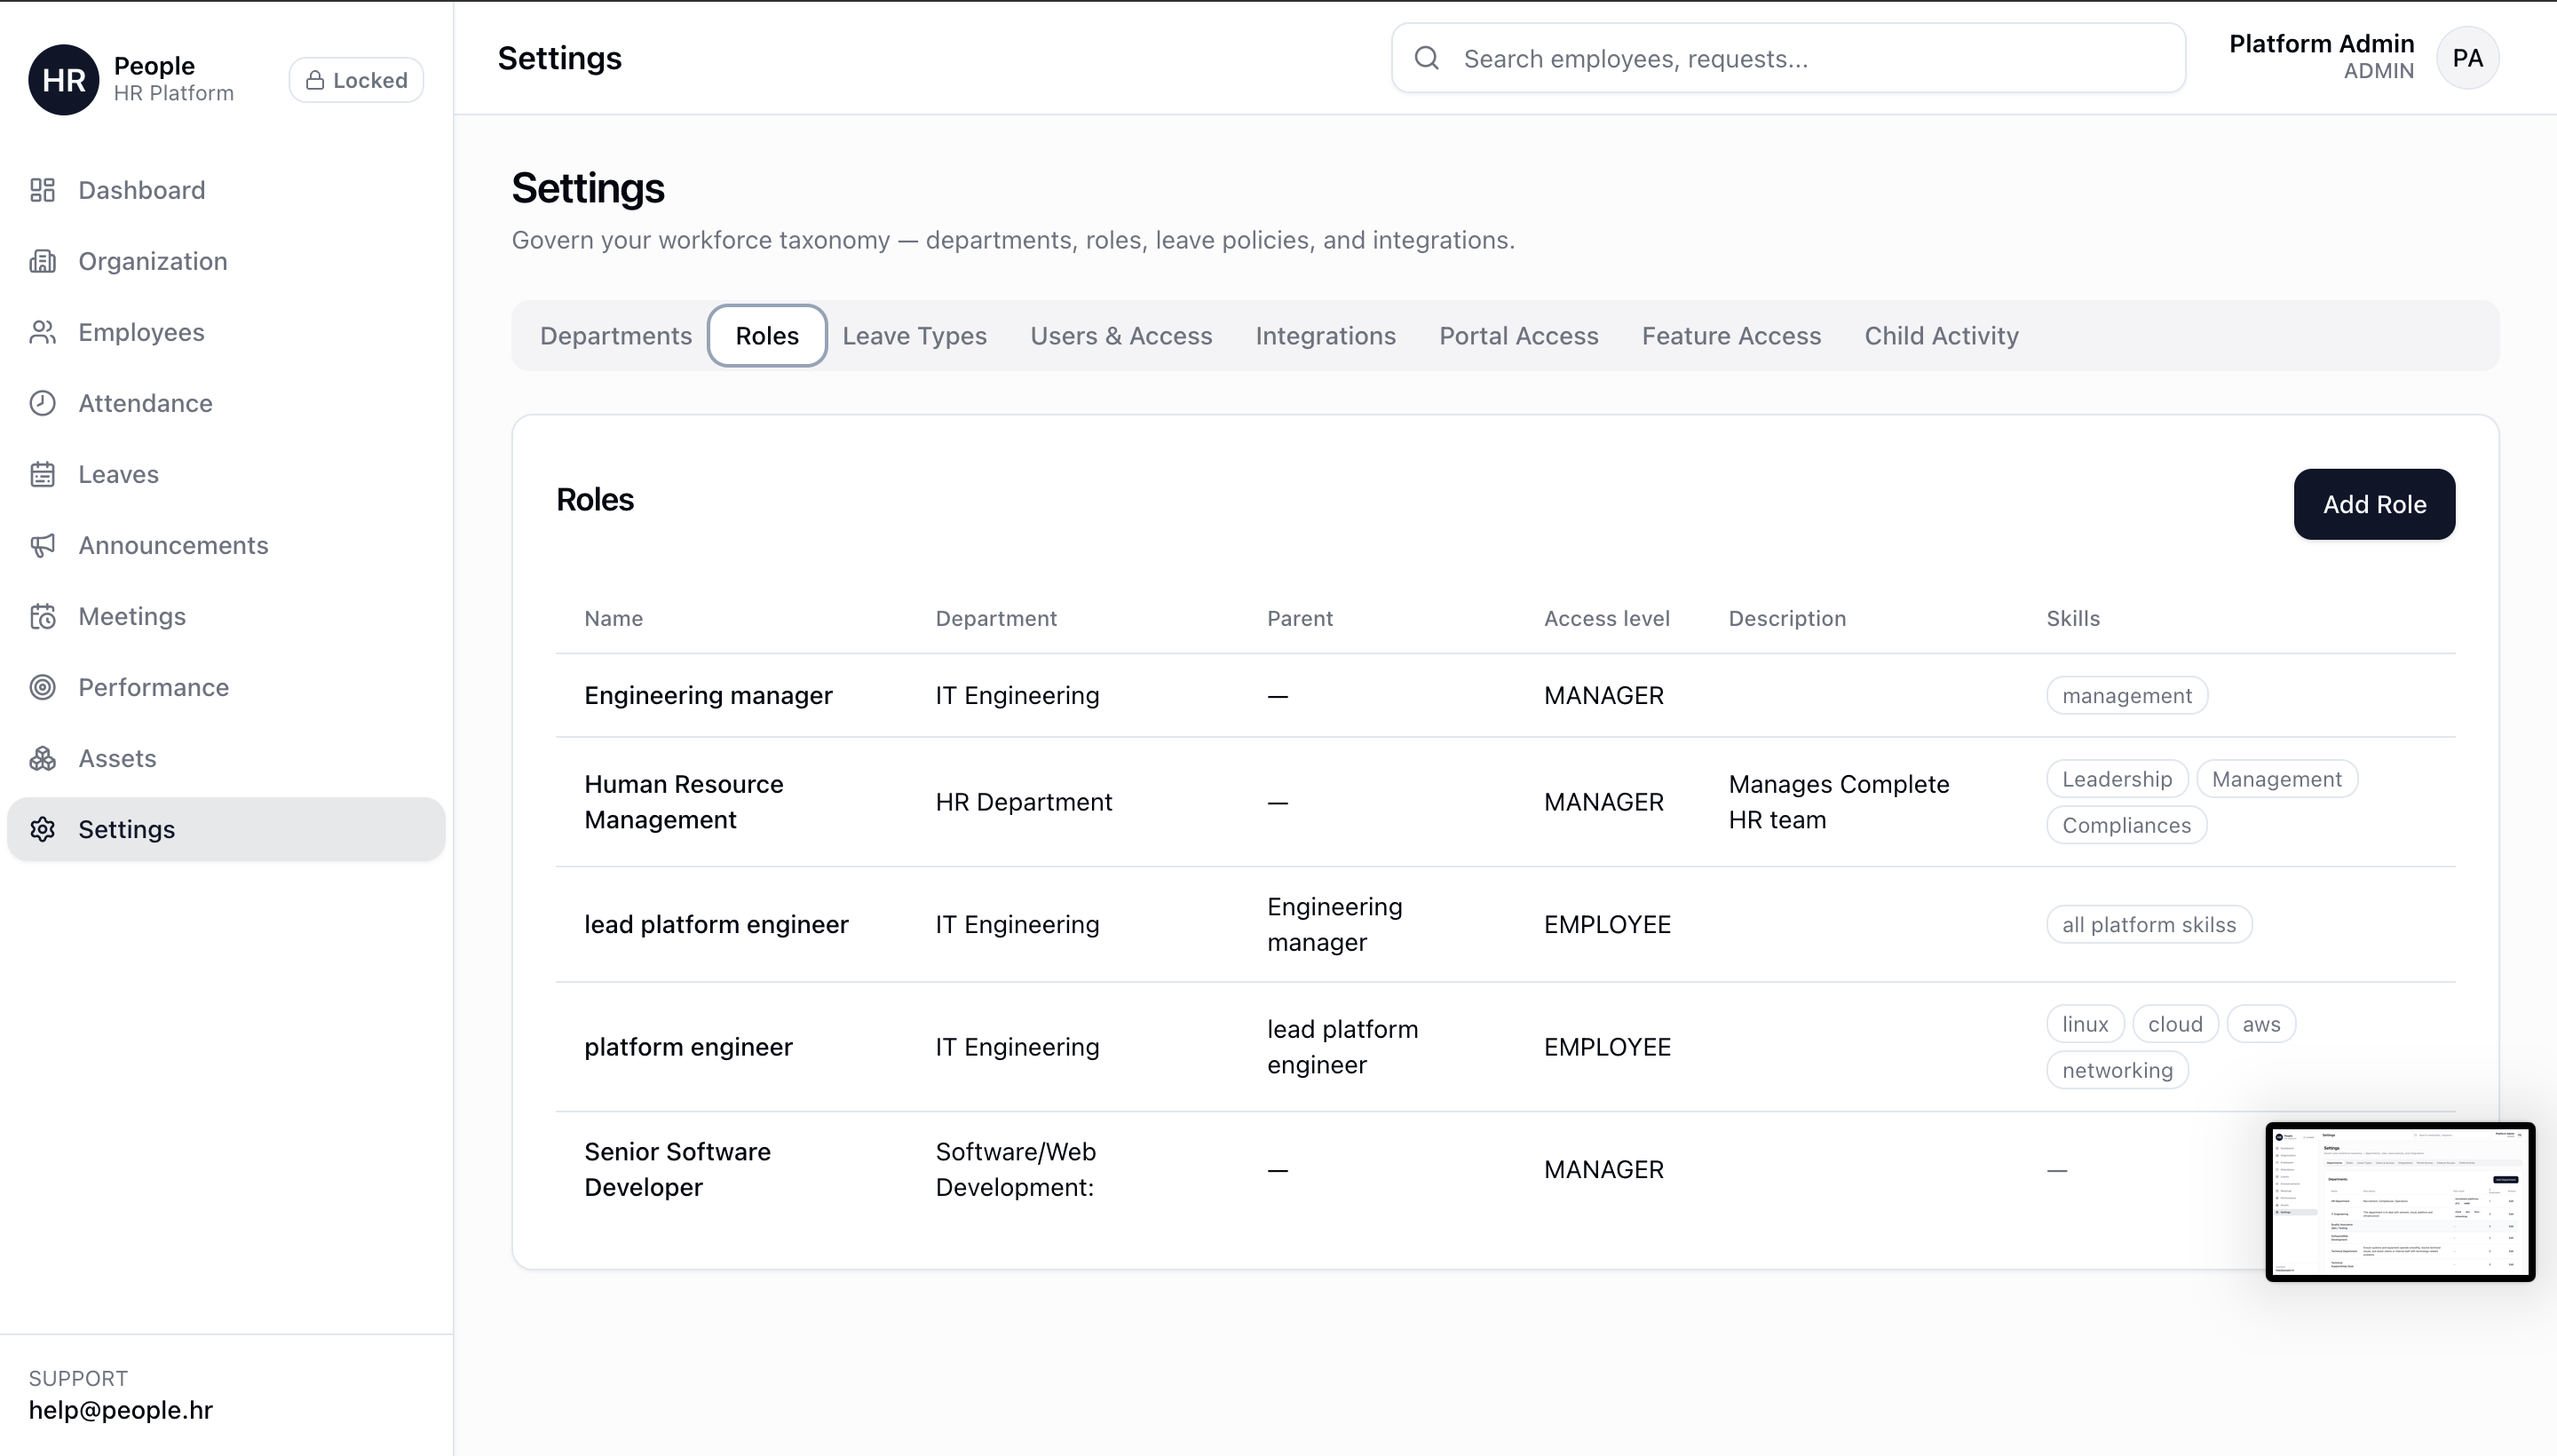2557x1456 pixels.
Task: Click the Announcements megaphone icon
Action: pos(42,545)
